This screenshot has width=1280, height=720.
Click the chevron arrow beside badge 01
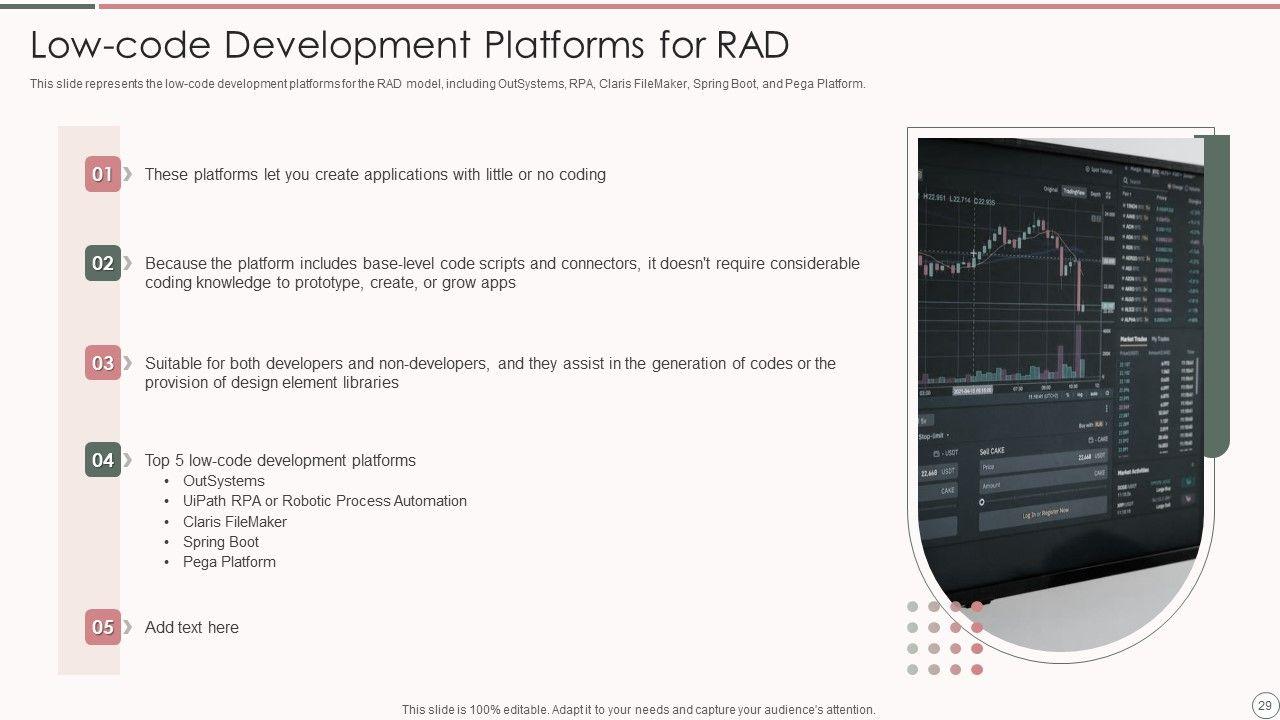click(x=128, y=173)
